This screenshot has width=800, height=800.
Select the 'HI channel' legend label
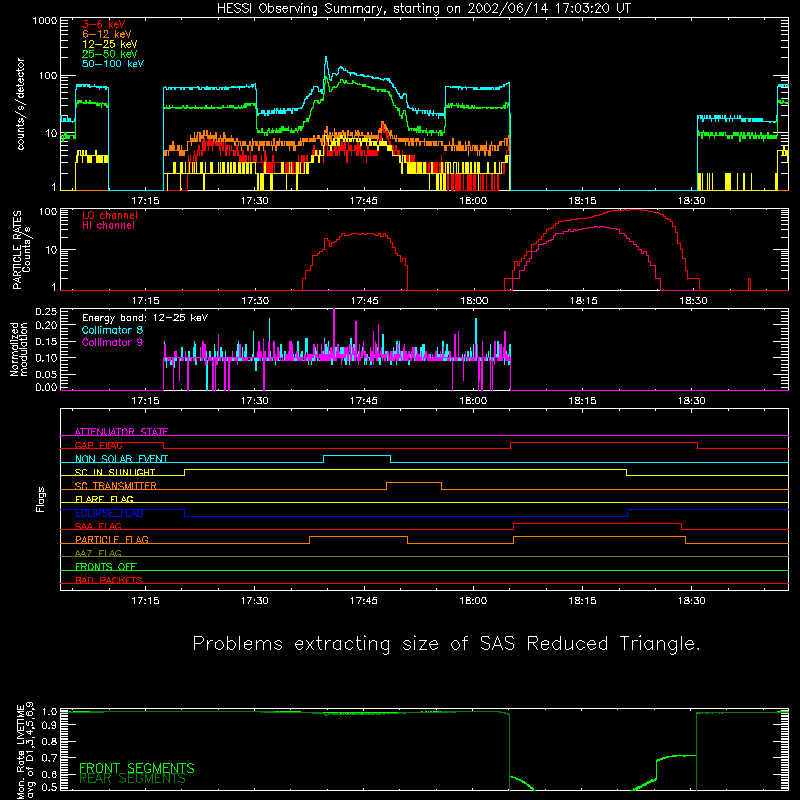(108, 226)
